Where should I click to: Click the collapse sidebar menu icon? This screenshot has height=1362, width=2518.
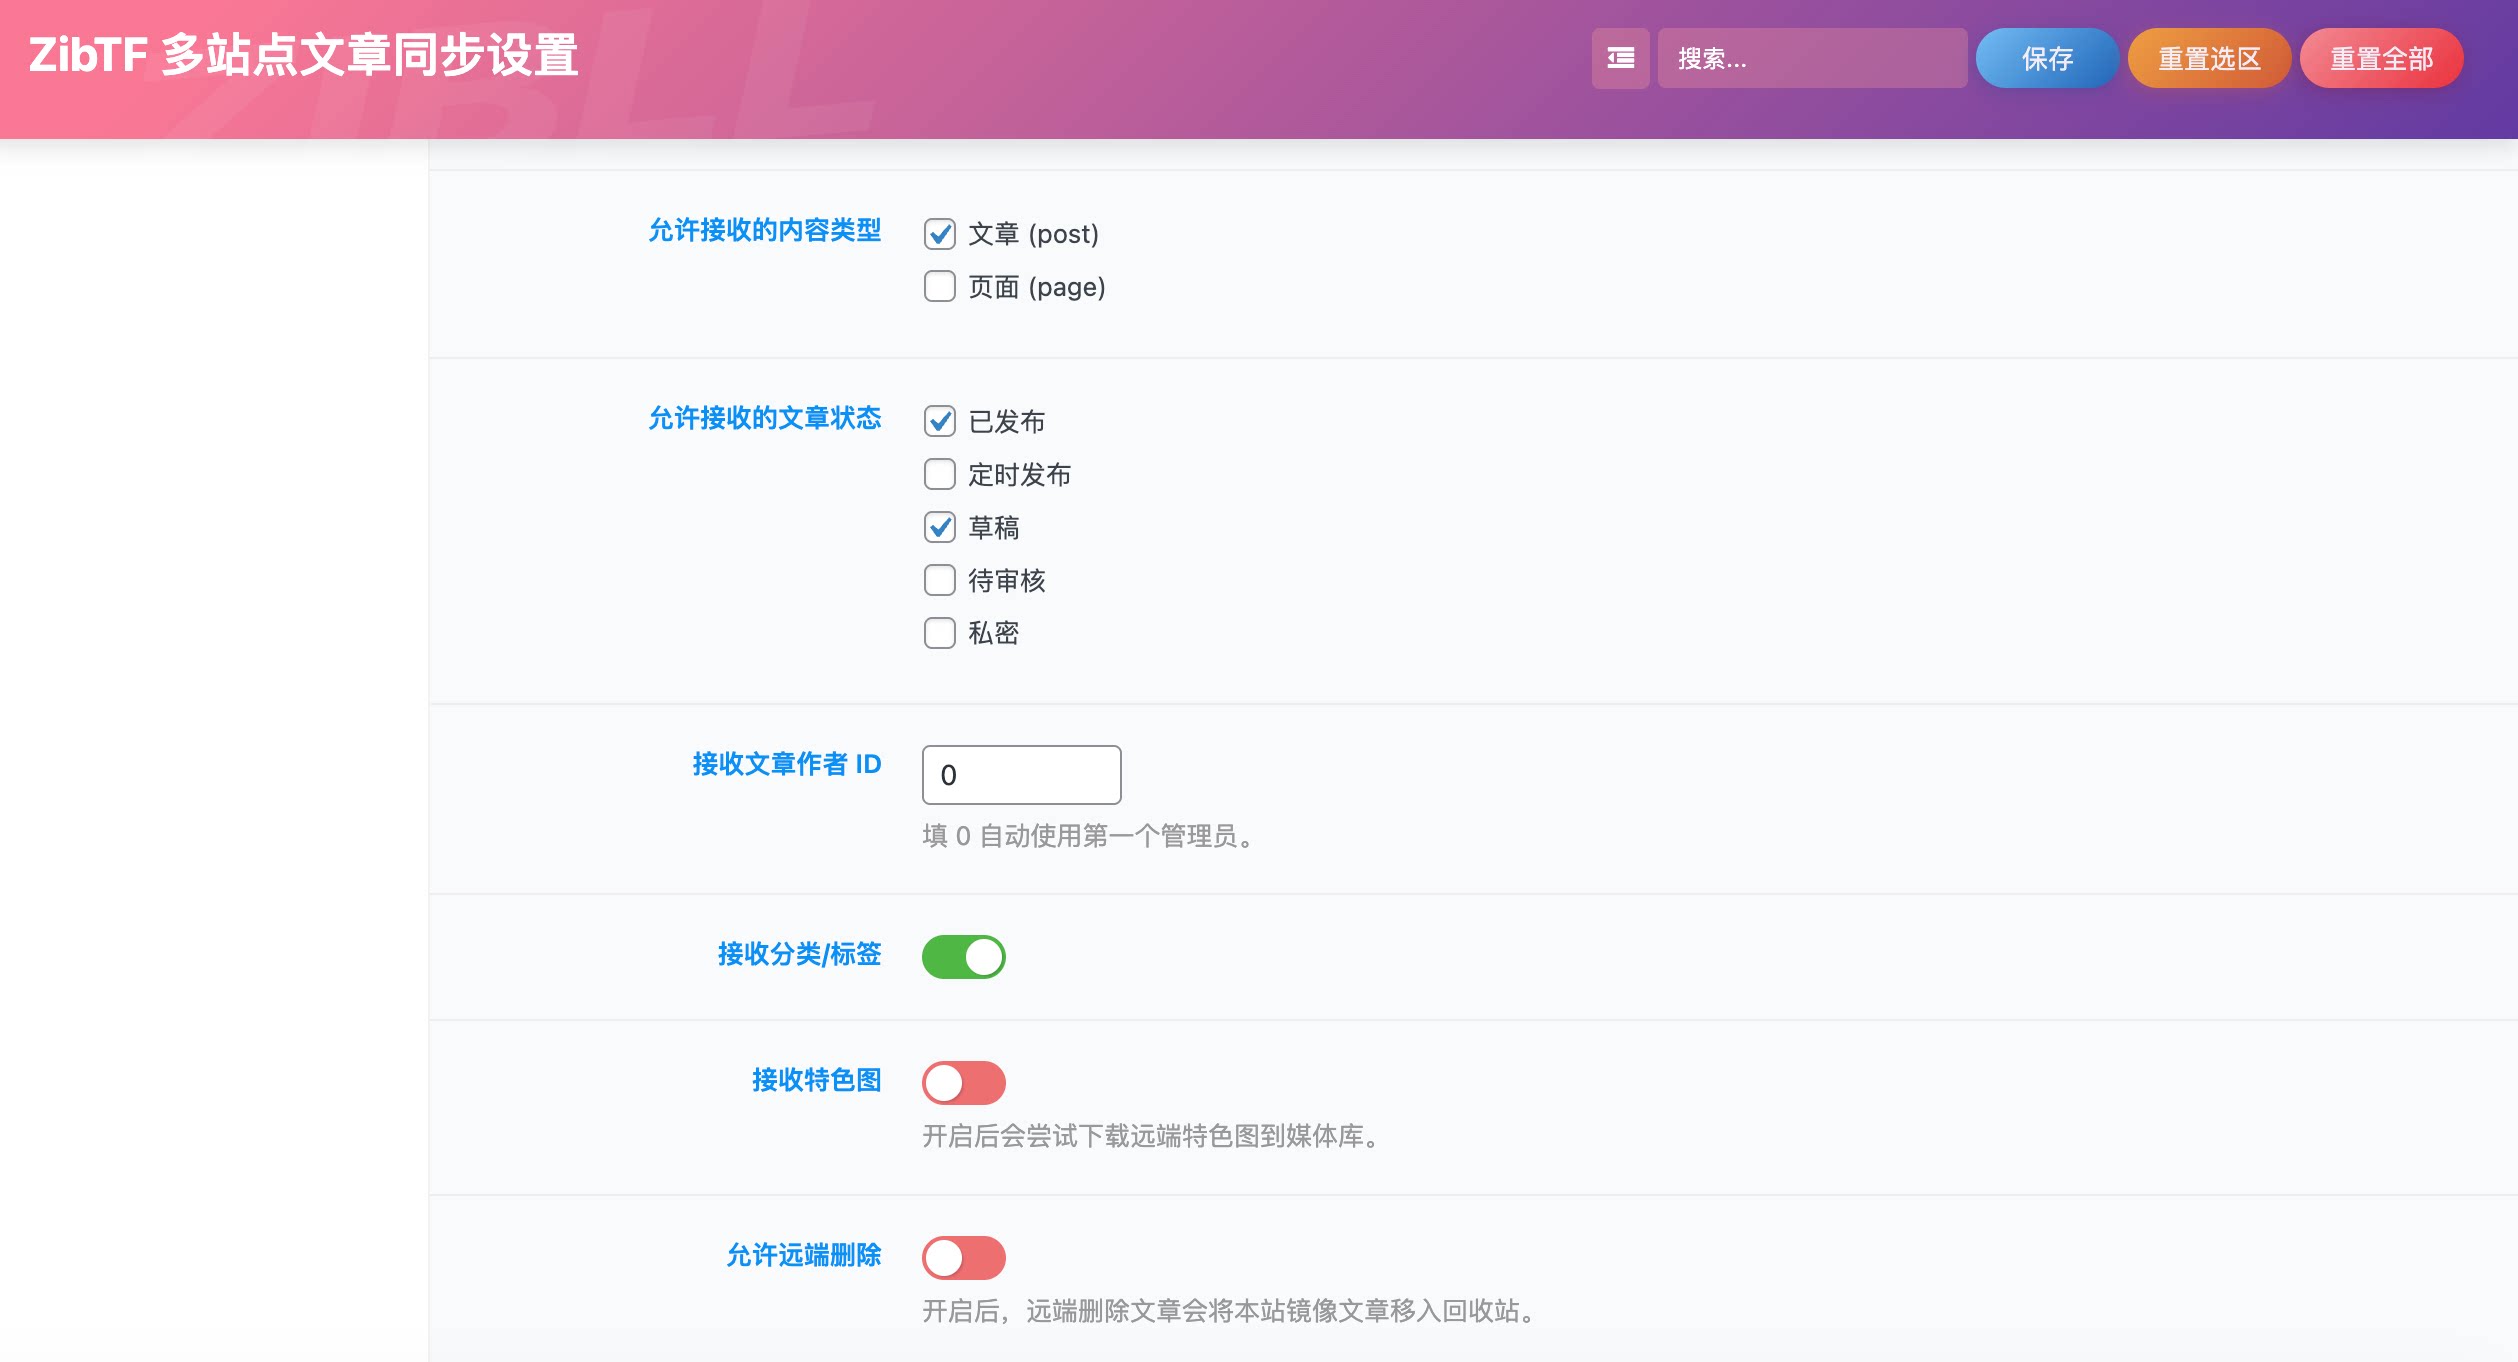[x=1620, y=59]
